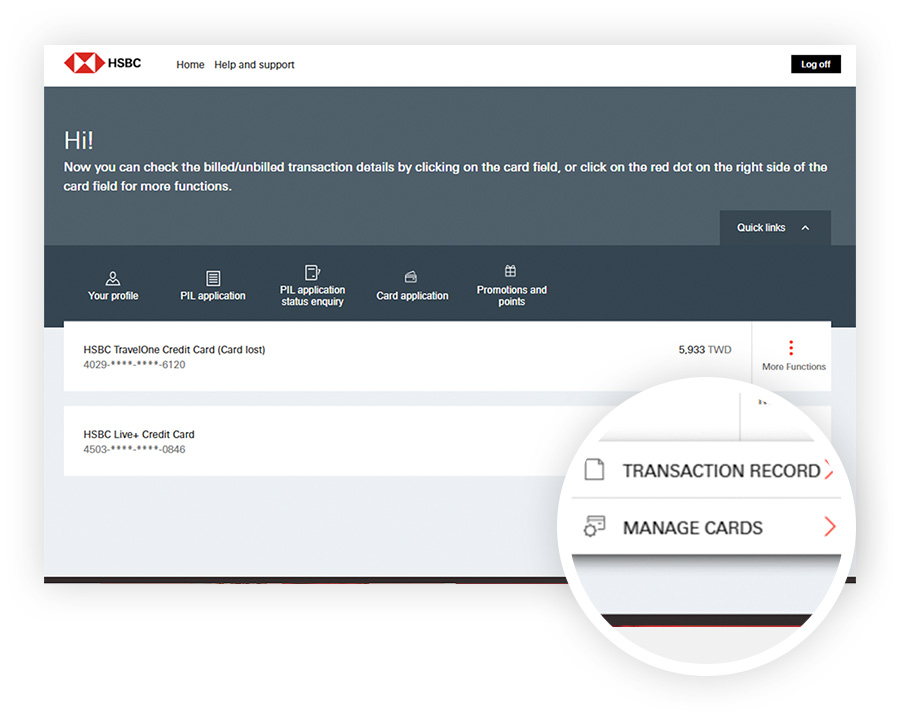Click the red three-dot More Functions icon

click(x=791, y=348)
